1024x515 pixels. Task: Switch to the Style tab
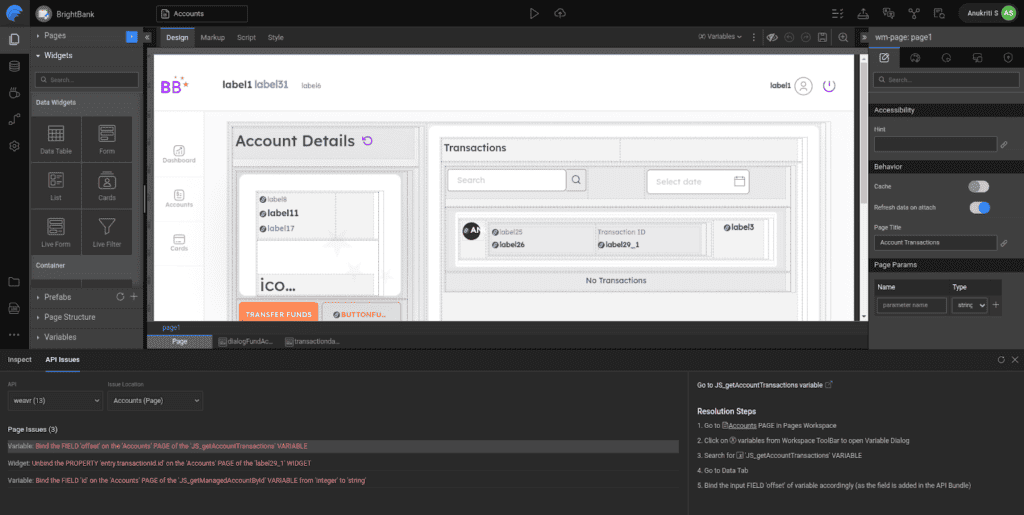pyautogui.click(x=276, y=38)
